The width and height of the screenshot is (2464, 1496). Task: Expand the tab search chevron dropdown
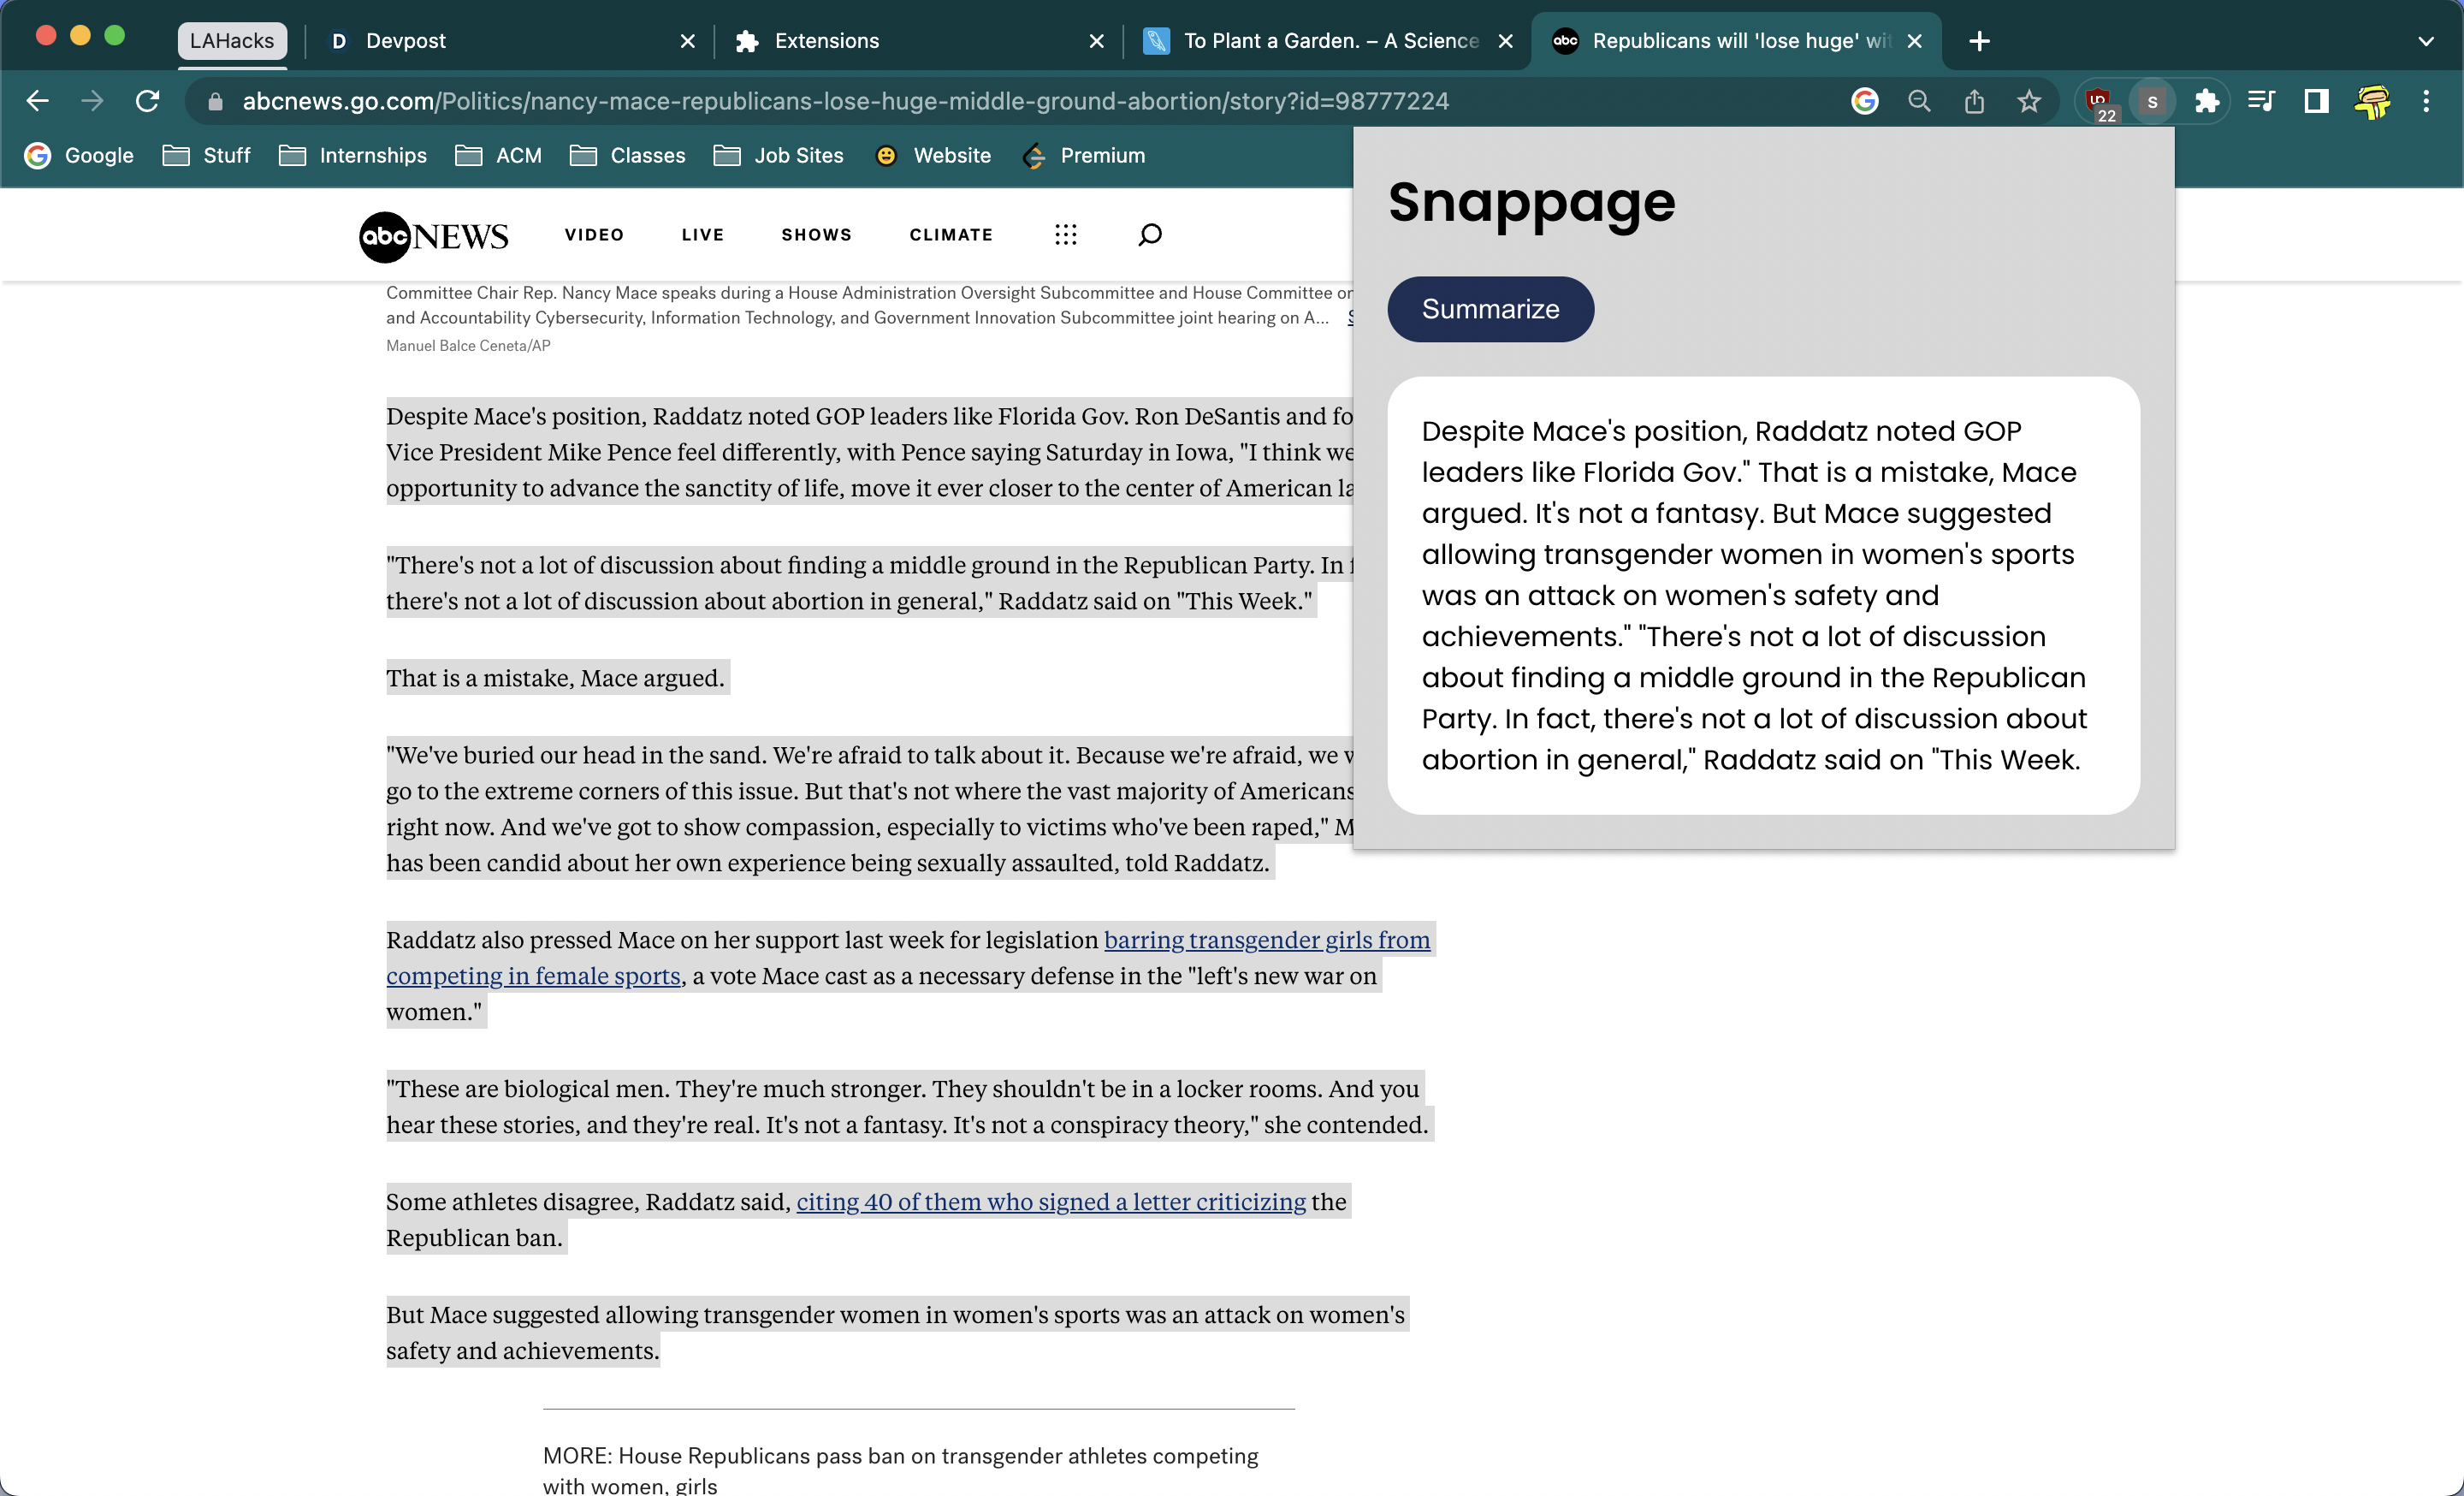[2425, 41]
